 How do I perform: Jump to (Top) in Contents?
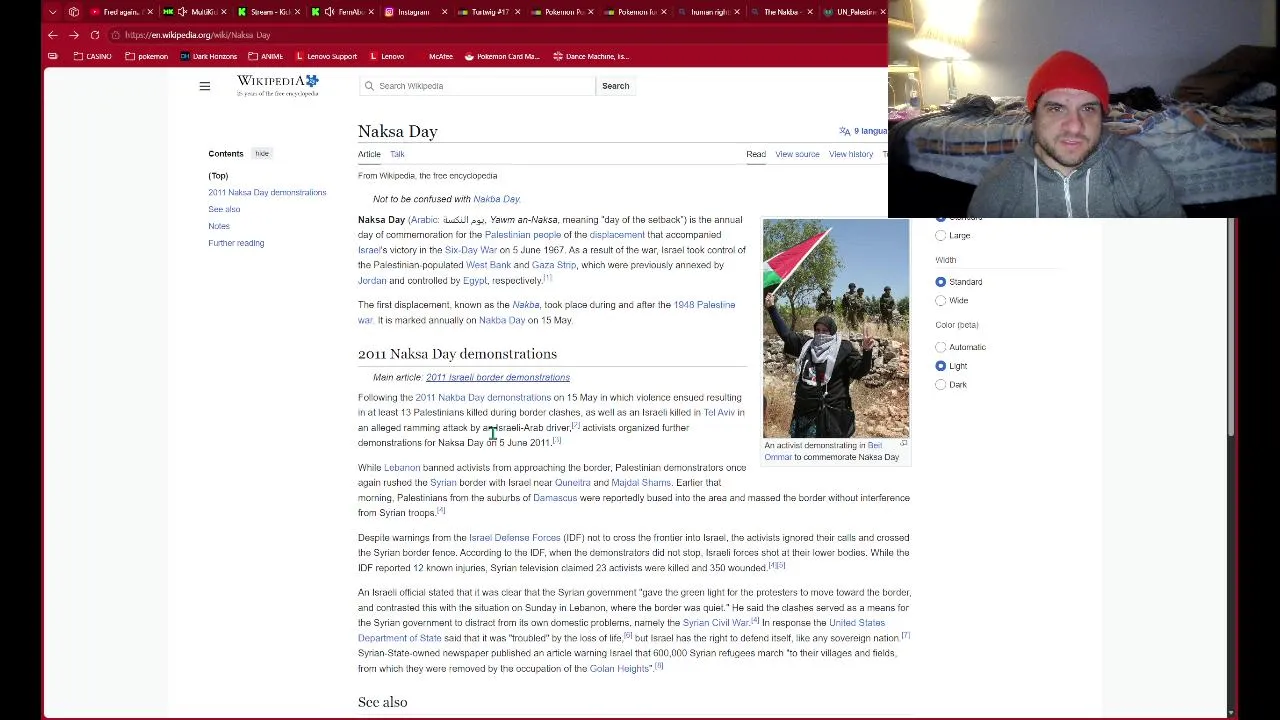pyautogui.click(x=218, y=176)
